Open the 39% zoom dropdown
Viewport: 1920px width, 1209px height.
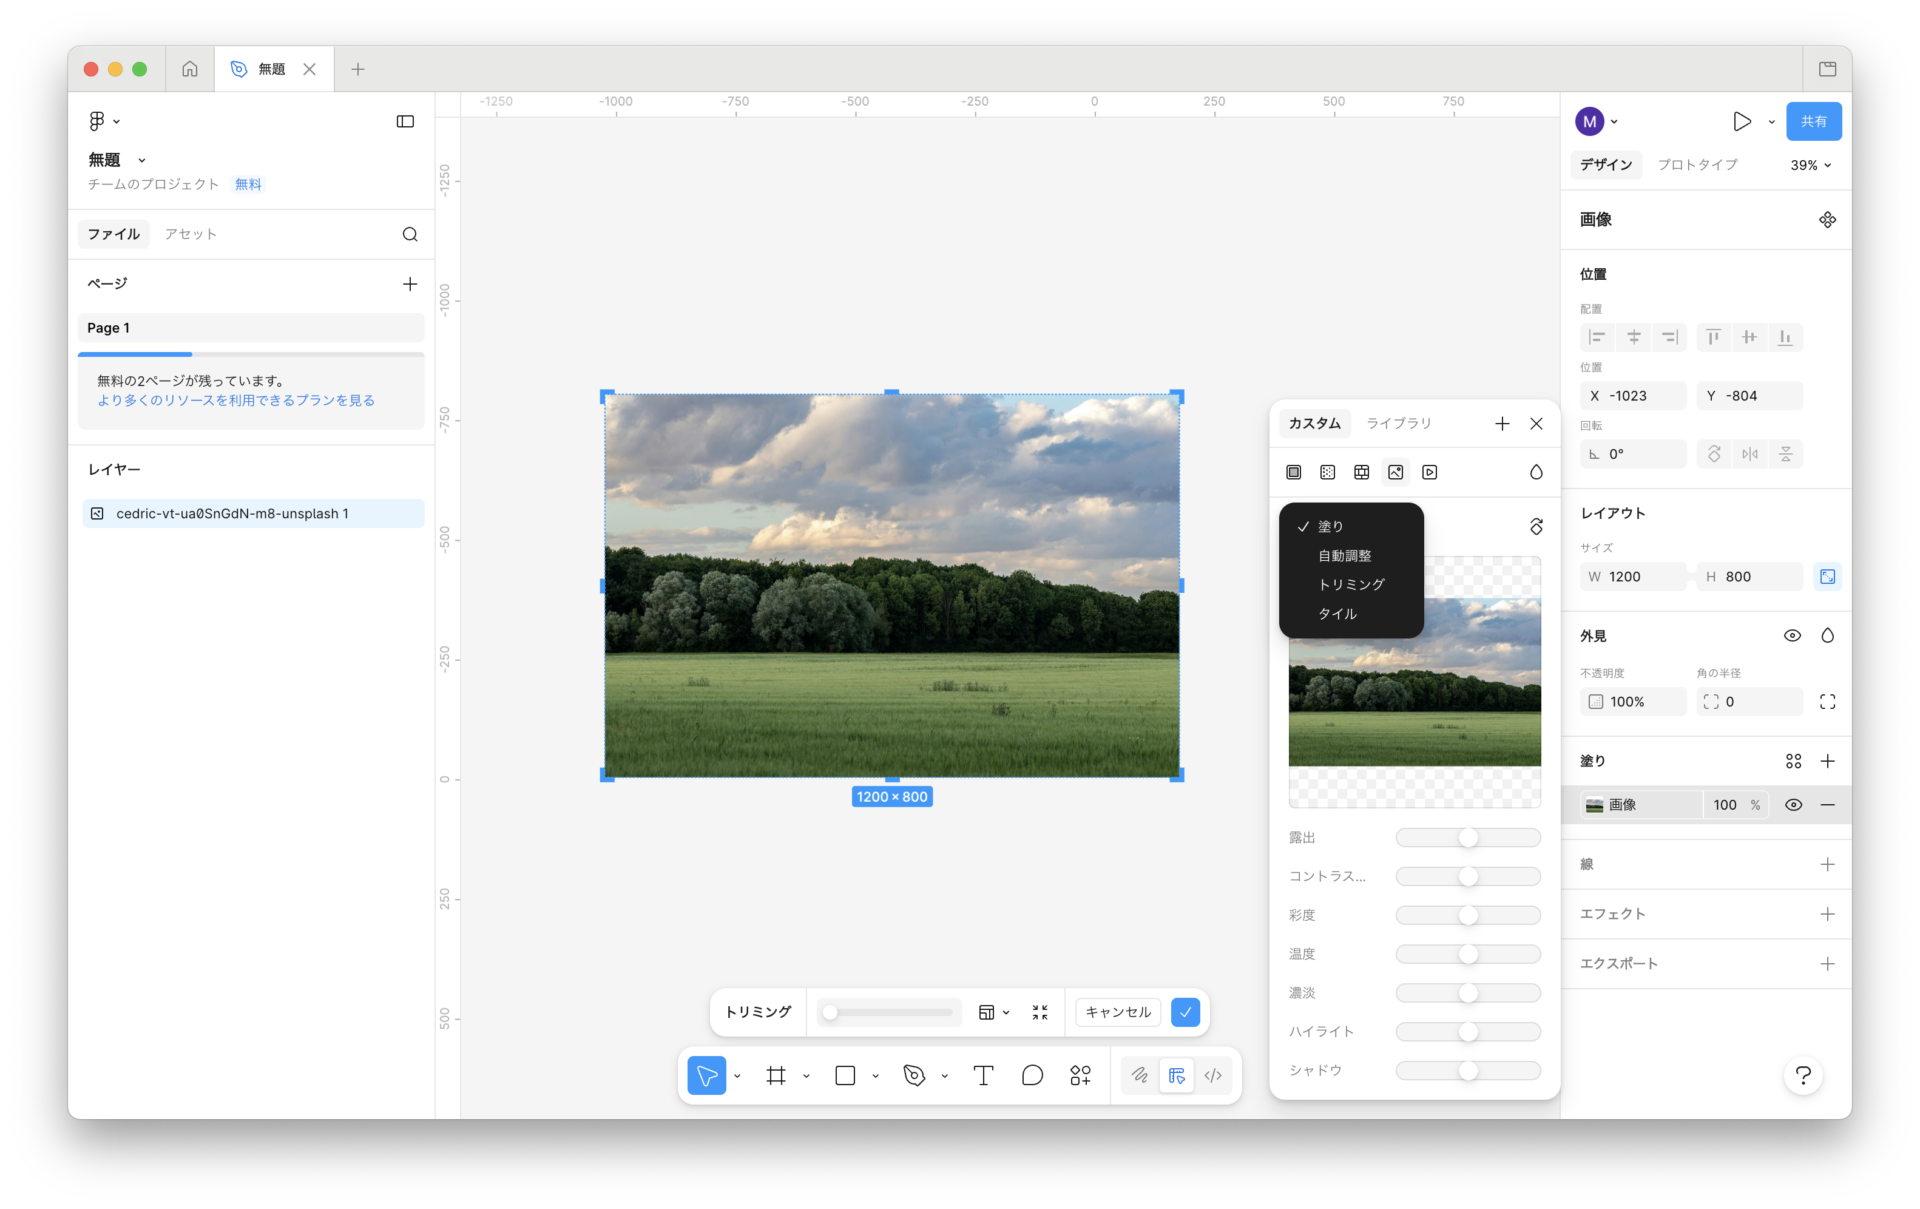point(1811,165)
